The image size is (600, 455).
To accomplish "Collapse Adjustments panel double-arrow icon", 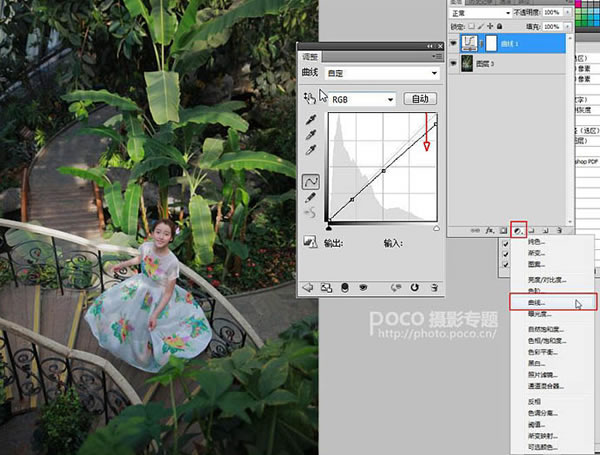I will (x=430, y=46).
